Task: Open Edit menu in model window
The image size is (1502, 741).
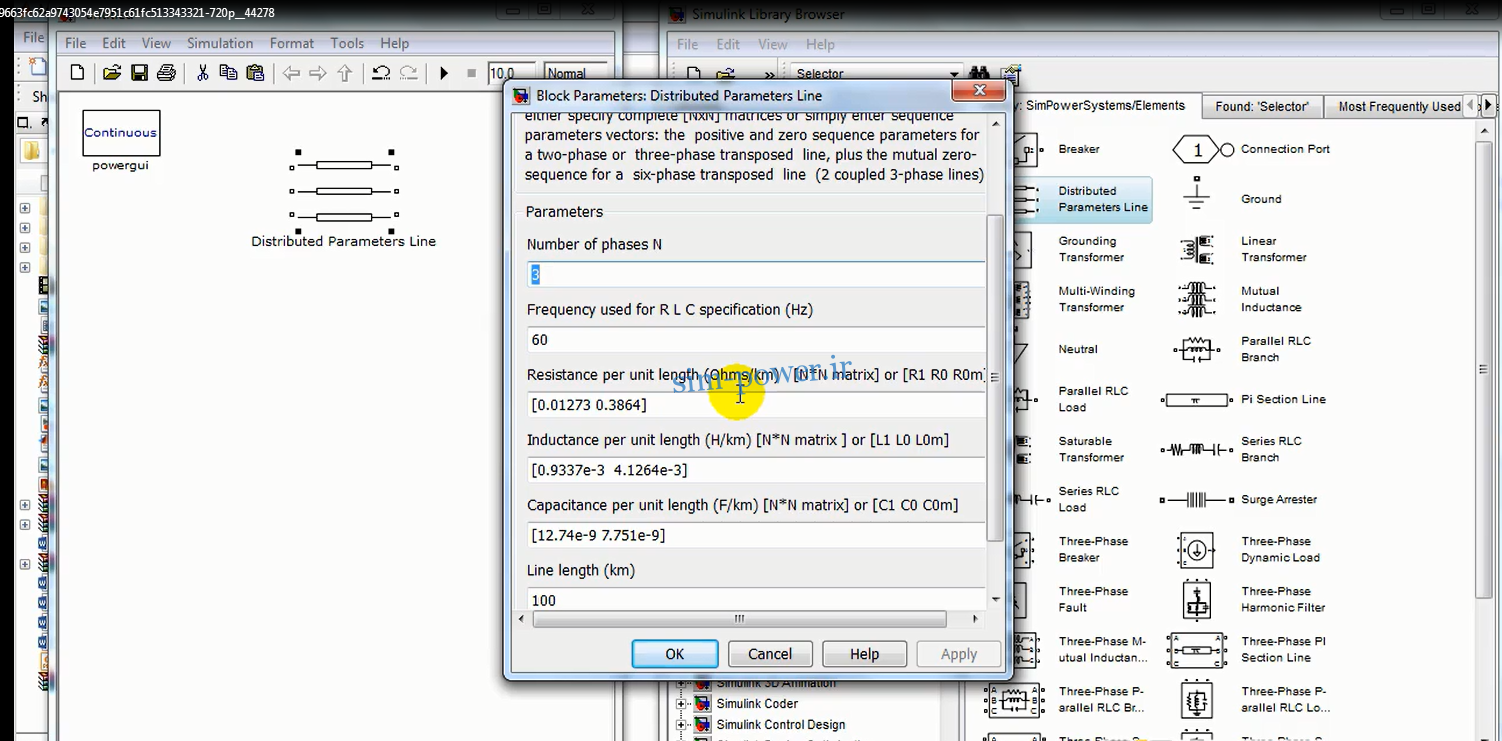Action: click(114, 43)
